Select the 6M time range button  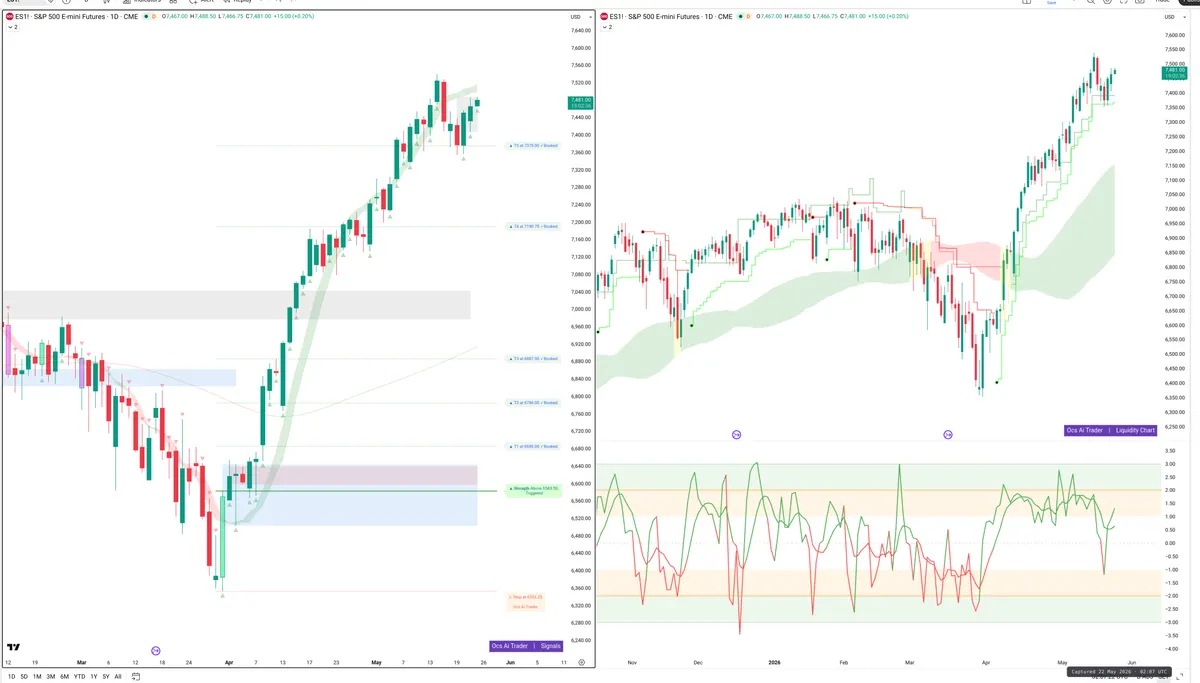click(x=65, y=676)
